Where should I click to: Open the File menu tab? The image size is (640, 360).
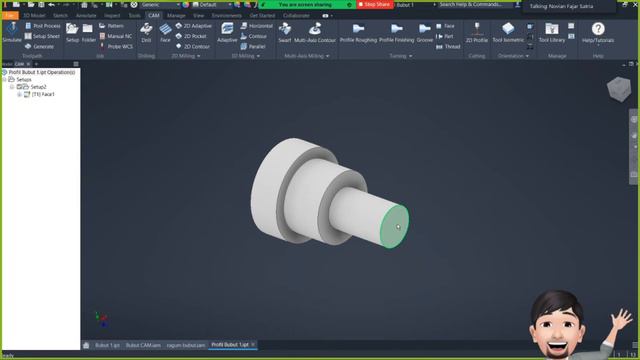pyautogui.click(x=10, y=16)
